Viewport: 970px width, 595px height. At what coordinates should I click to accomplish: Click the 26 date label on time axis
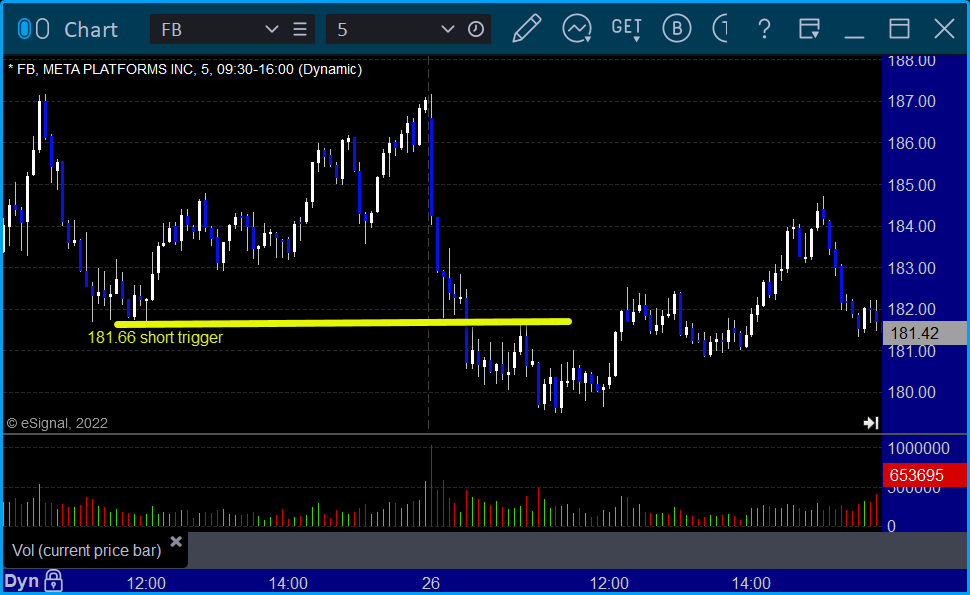[x=431, y=583]
